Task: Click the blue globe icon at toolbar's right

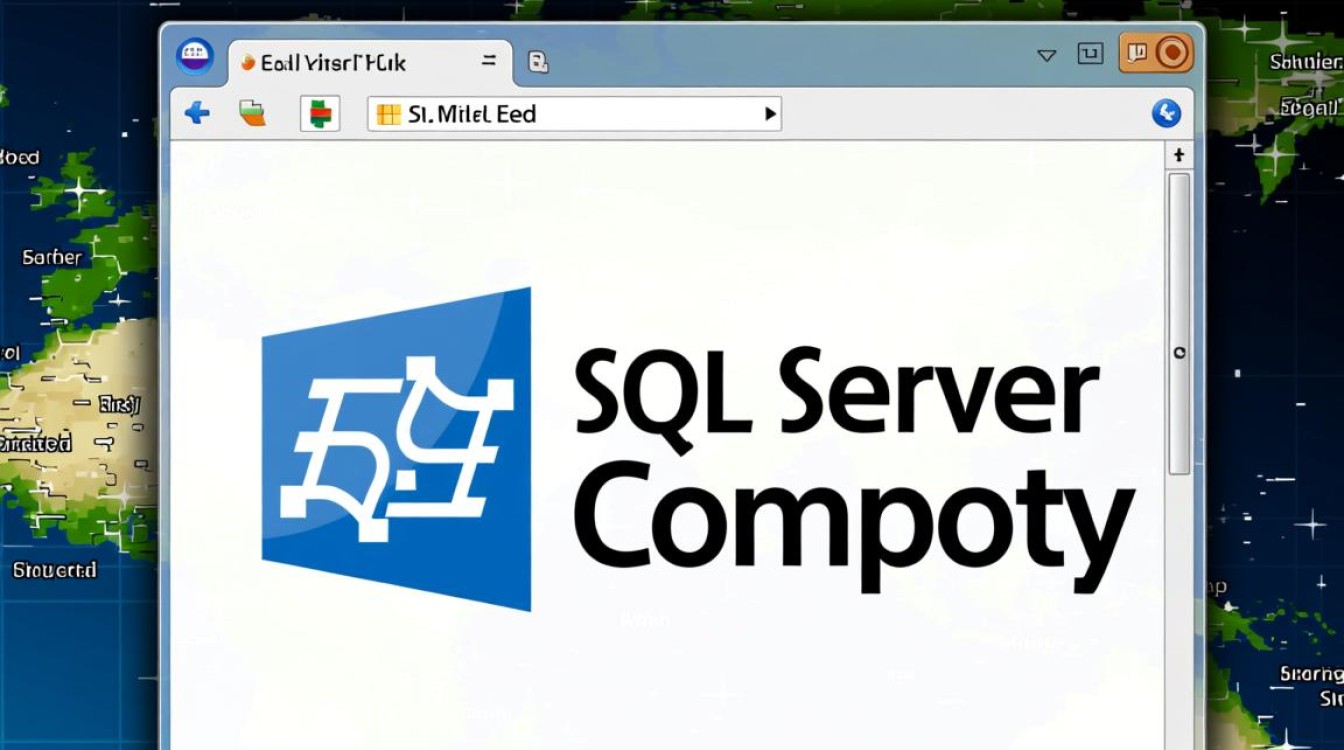Action: 1166,114
